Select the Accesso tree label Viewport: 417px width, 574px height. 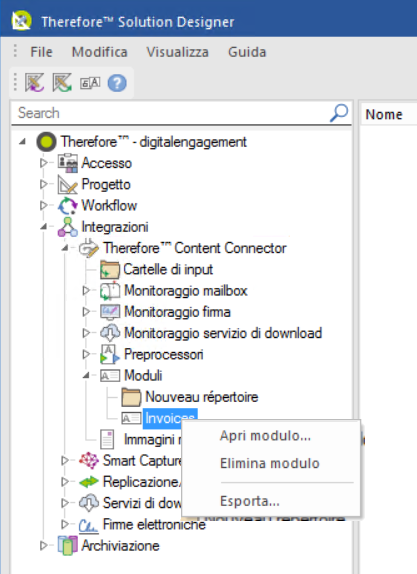point(107,163)
